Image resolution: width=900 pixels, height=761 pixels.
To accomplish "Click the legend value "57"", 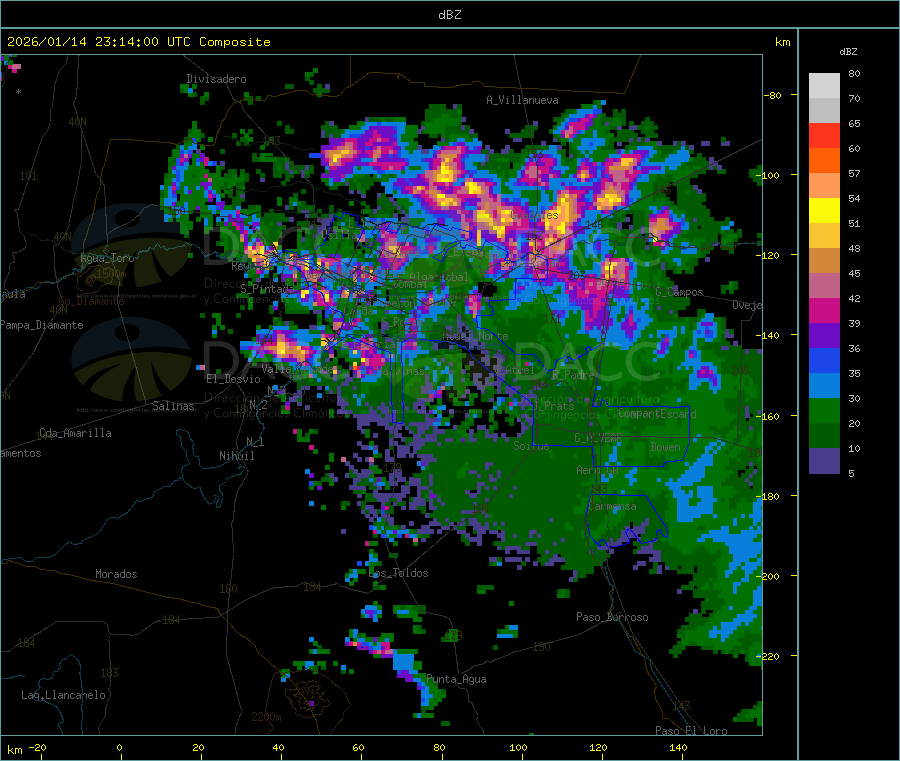I will (x=854, y=173).
